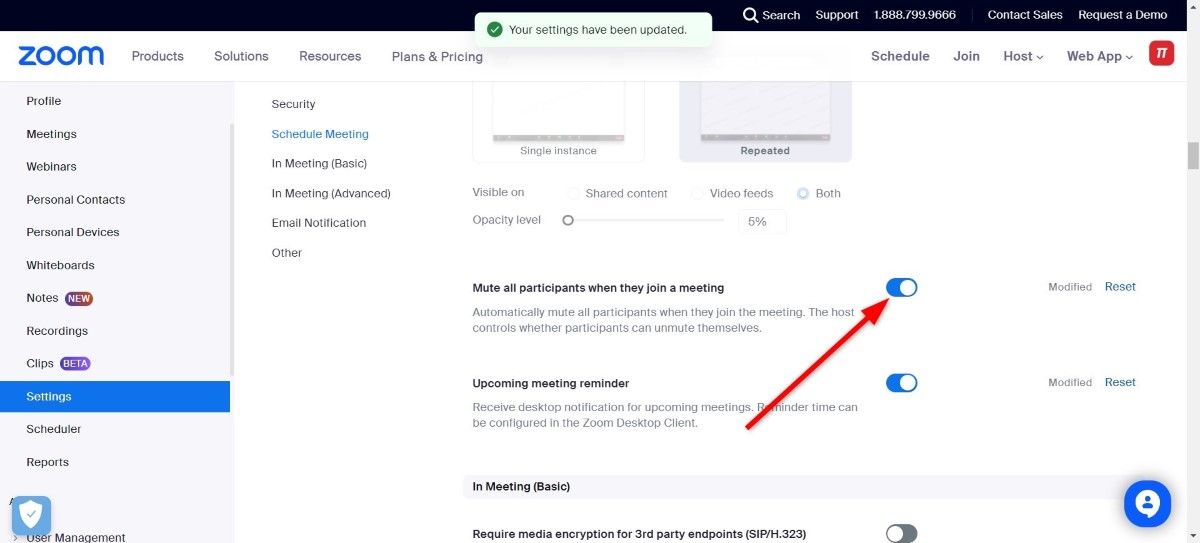Click 'Modified' label for Upcoming meeting reminder
The width and height of the screenshot is (1200, 543).
click(1070, 382)
